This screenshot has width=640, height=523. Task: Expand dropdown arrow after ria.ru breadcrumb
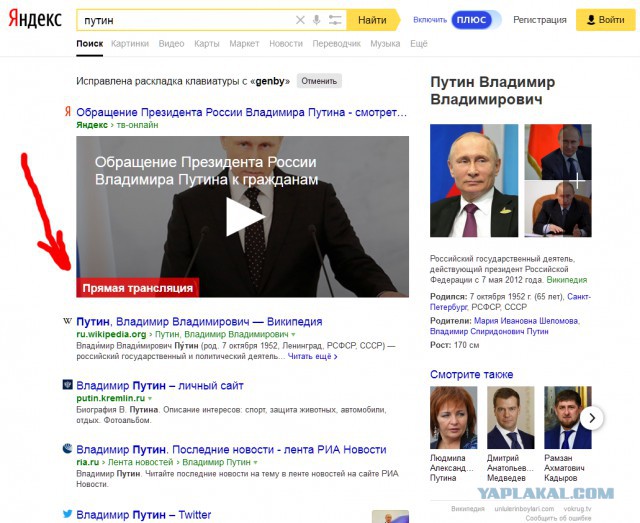tap(256, 463)
